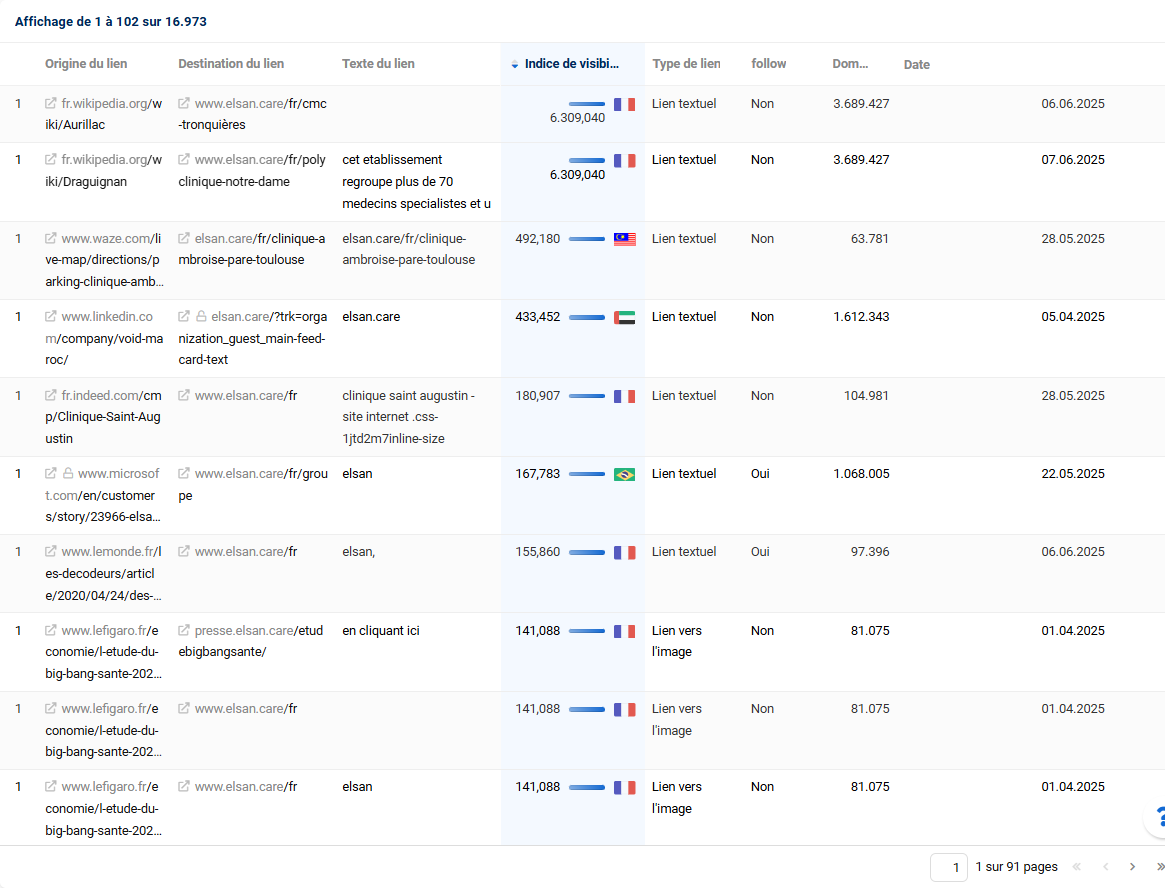Sort by the Origine du lien column
Image resolution: width=1165 pixels, height=888 pixels.
point(86,64)
